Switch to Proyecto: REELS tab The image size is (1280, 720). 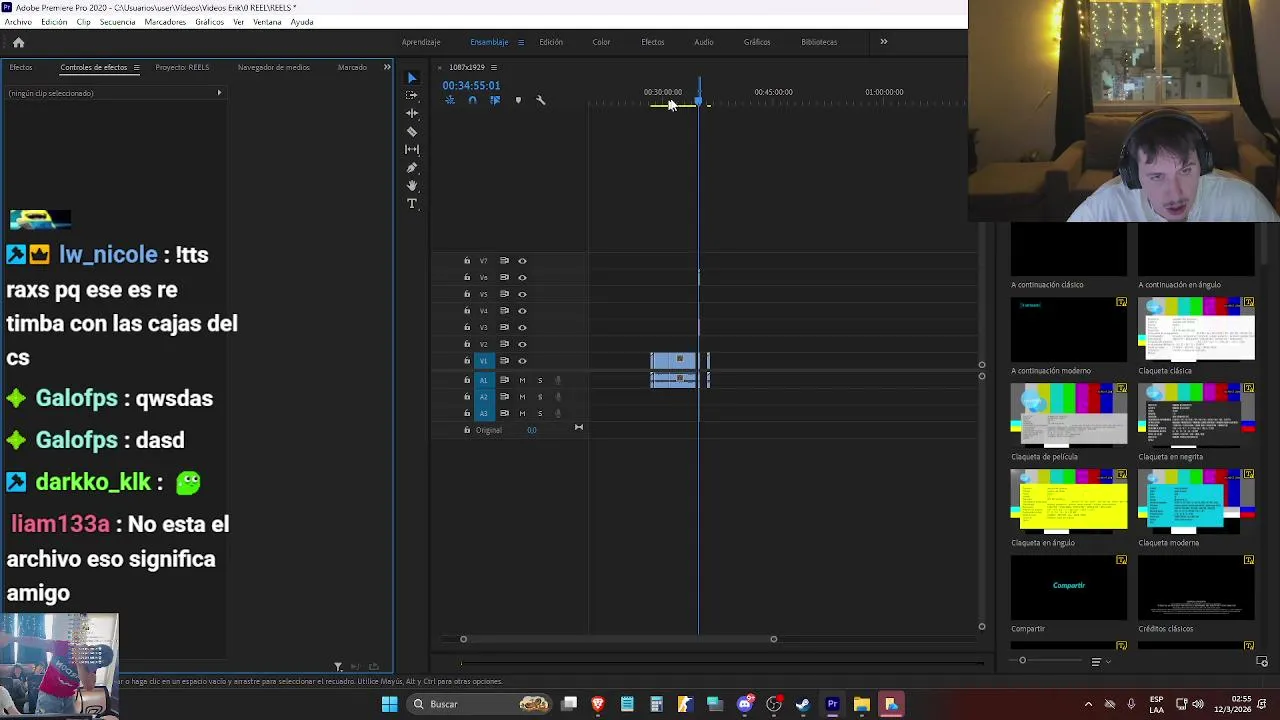point(182,67)
